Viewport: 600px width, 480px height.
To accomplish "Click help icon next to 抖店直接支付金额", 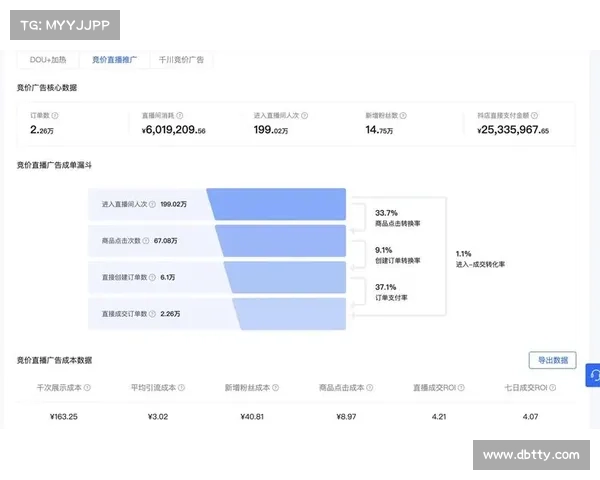I will coord(534,115).
